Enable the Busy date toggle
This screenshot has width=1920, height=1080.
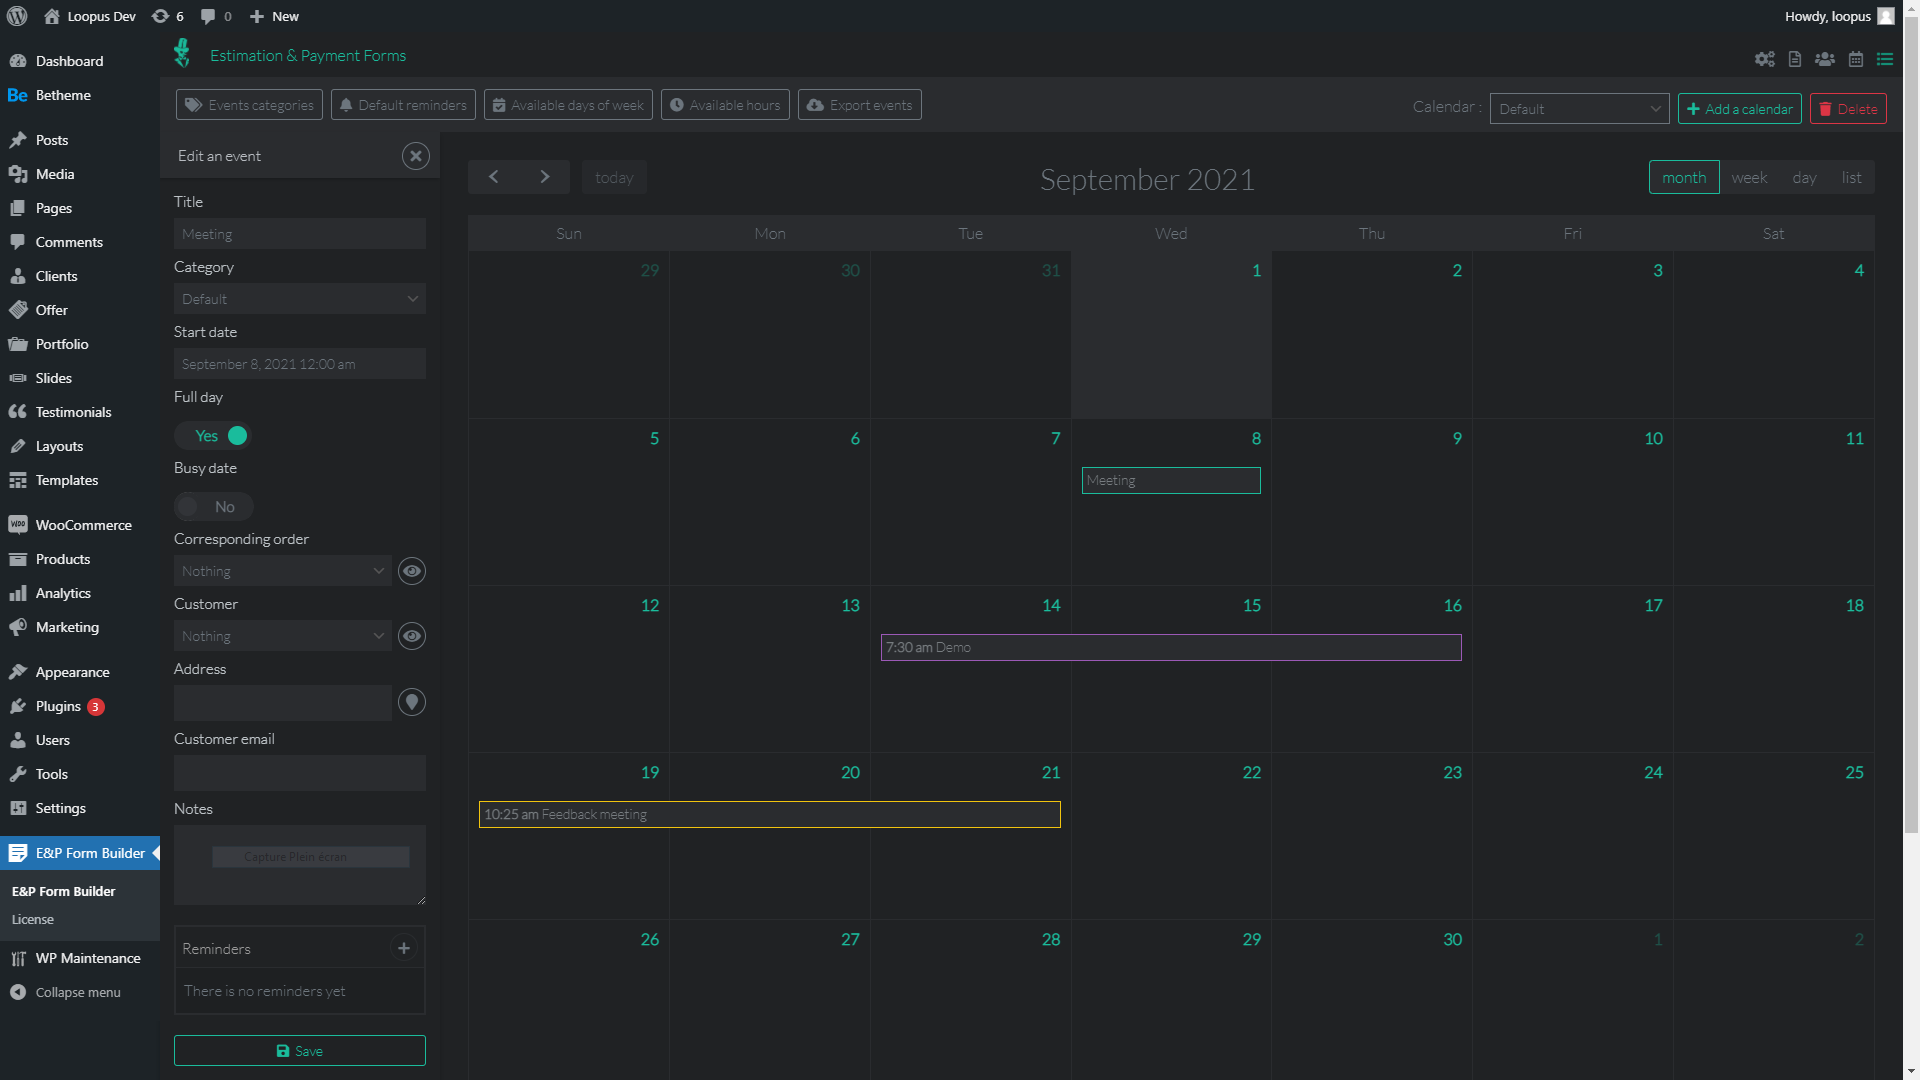(x=213, y=507)
